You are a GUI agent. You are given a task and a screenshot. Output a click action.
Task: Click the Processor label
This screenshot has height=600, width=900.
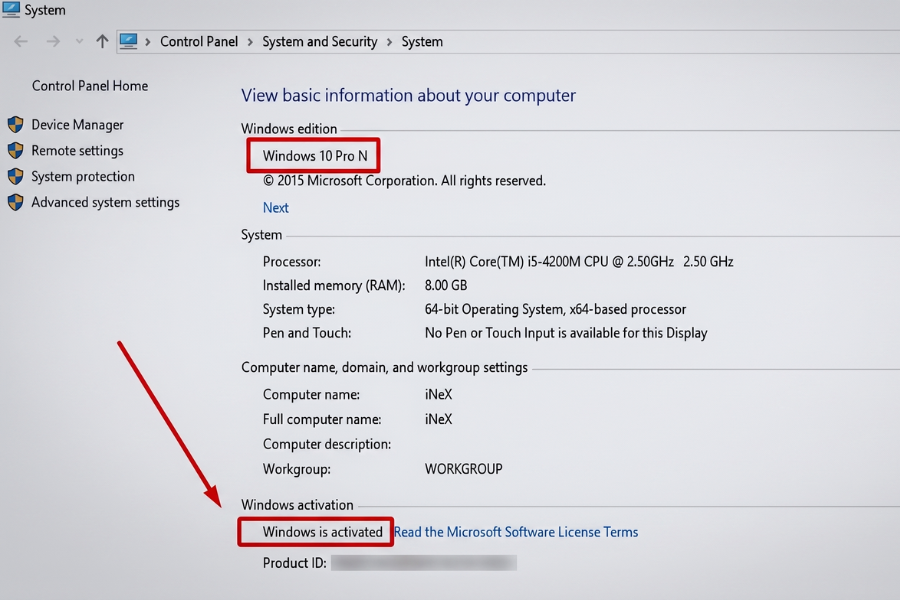click(x=292, y=262)
